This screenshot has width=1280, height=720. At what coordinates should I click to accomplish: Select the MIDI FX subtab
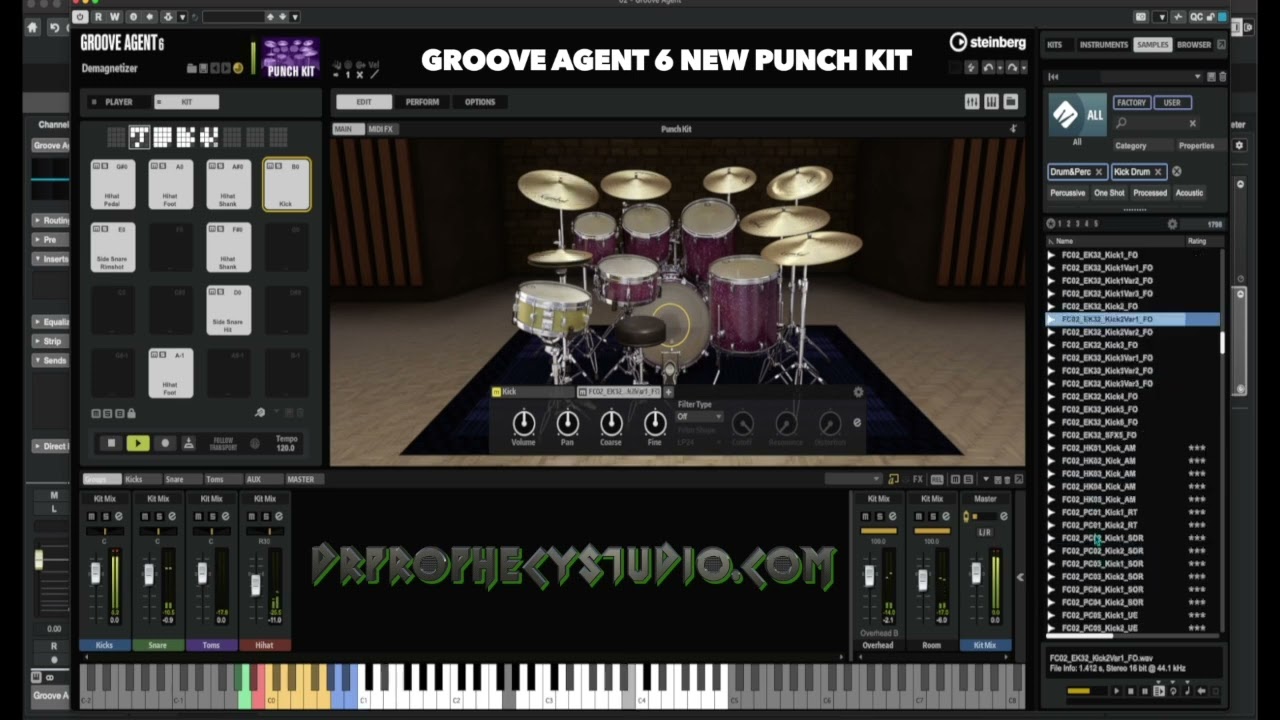click(381, 129)
